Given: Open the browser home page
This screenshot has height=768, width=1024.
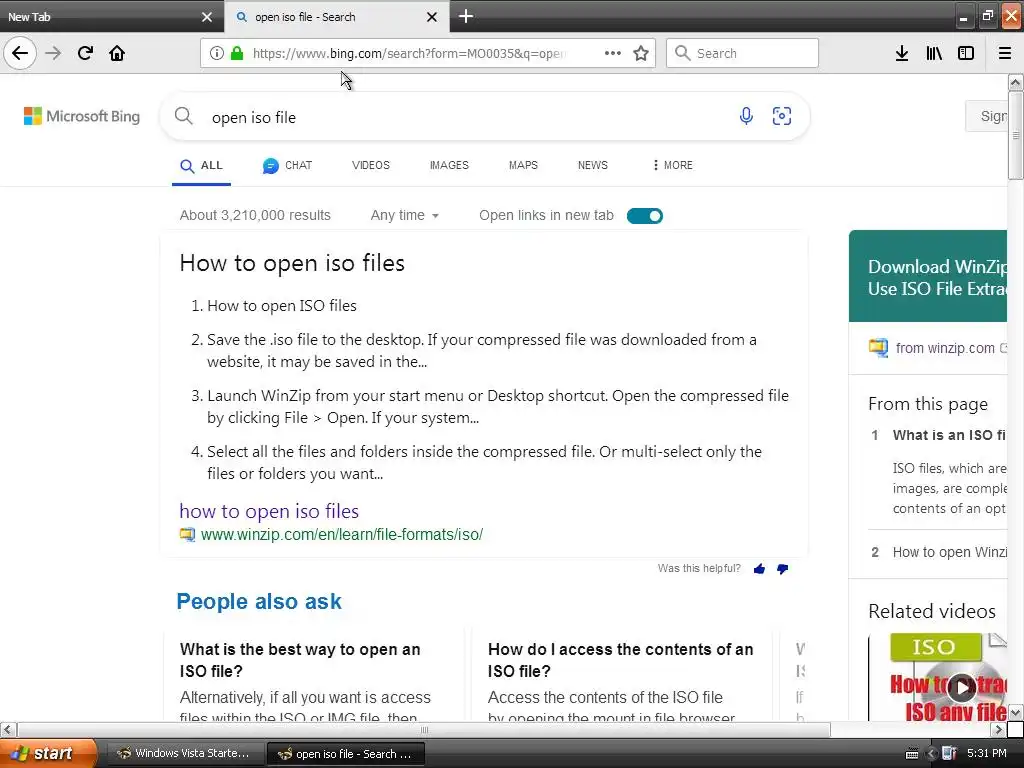Looking at the screenshot, I should (x=117, y=53).
